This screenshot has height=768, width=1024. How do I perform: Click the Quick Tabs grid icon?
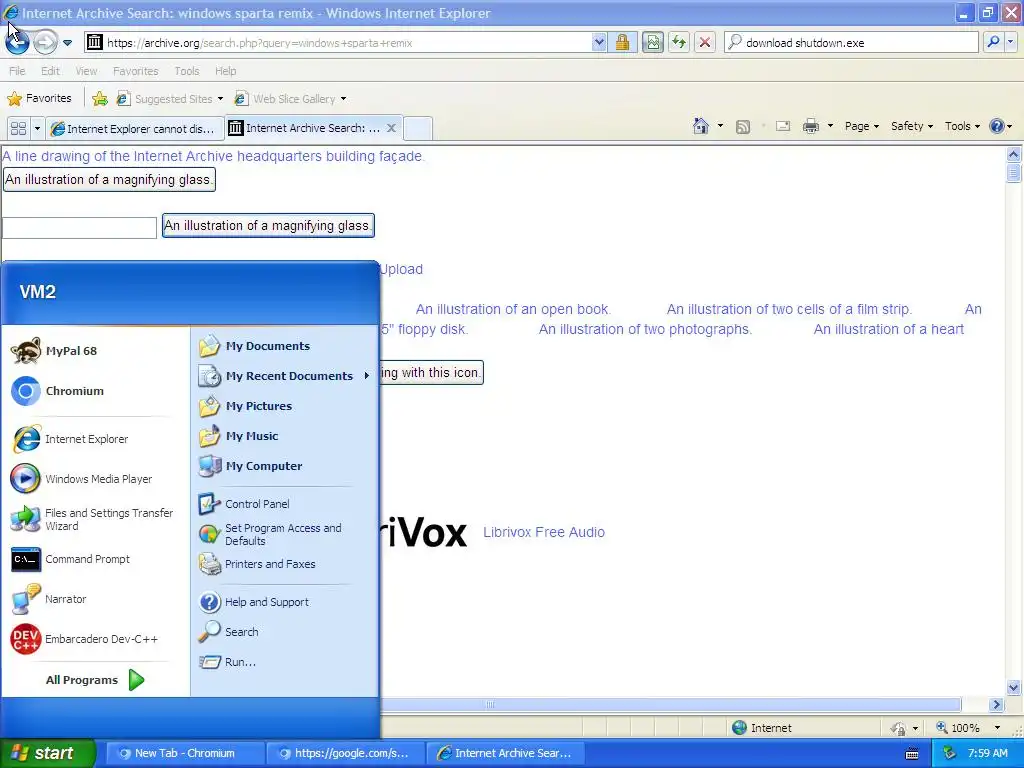tap(18, 128)
